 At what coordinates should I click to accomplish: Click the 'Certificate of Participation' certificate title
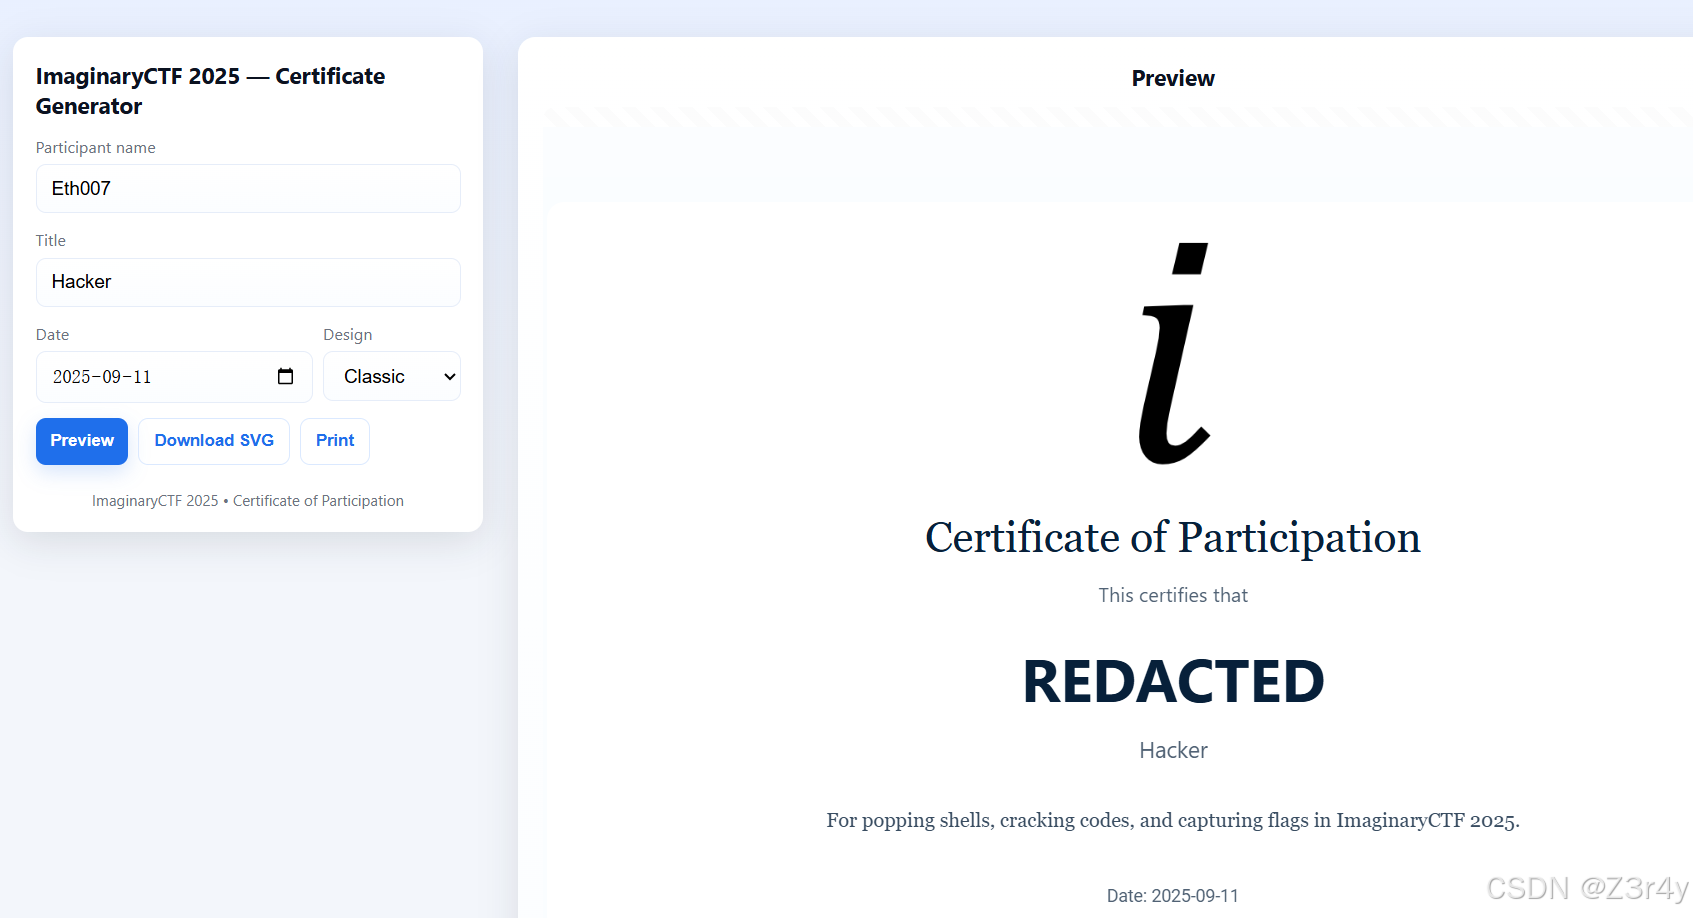[x=1173, y=538]
